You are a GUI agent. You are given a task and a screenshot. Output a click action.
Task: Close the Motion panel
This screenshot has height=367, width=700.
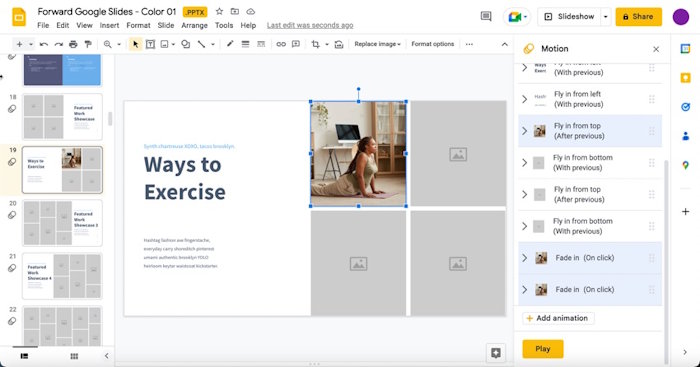tap(656, 49)
